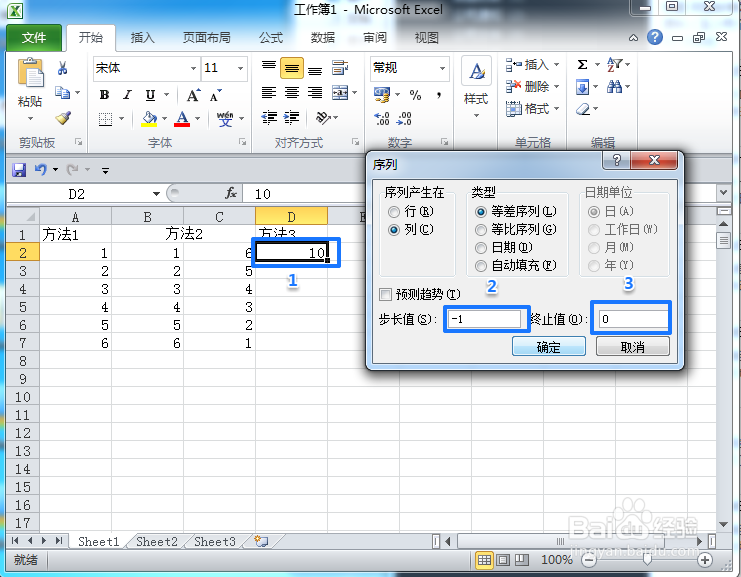This screenshot has height=577, width=741.
Task: Select 行(R) rows radio option
Action: tap(393, 211)
